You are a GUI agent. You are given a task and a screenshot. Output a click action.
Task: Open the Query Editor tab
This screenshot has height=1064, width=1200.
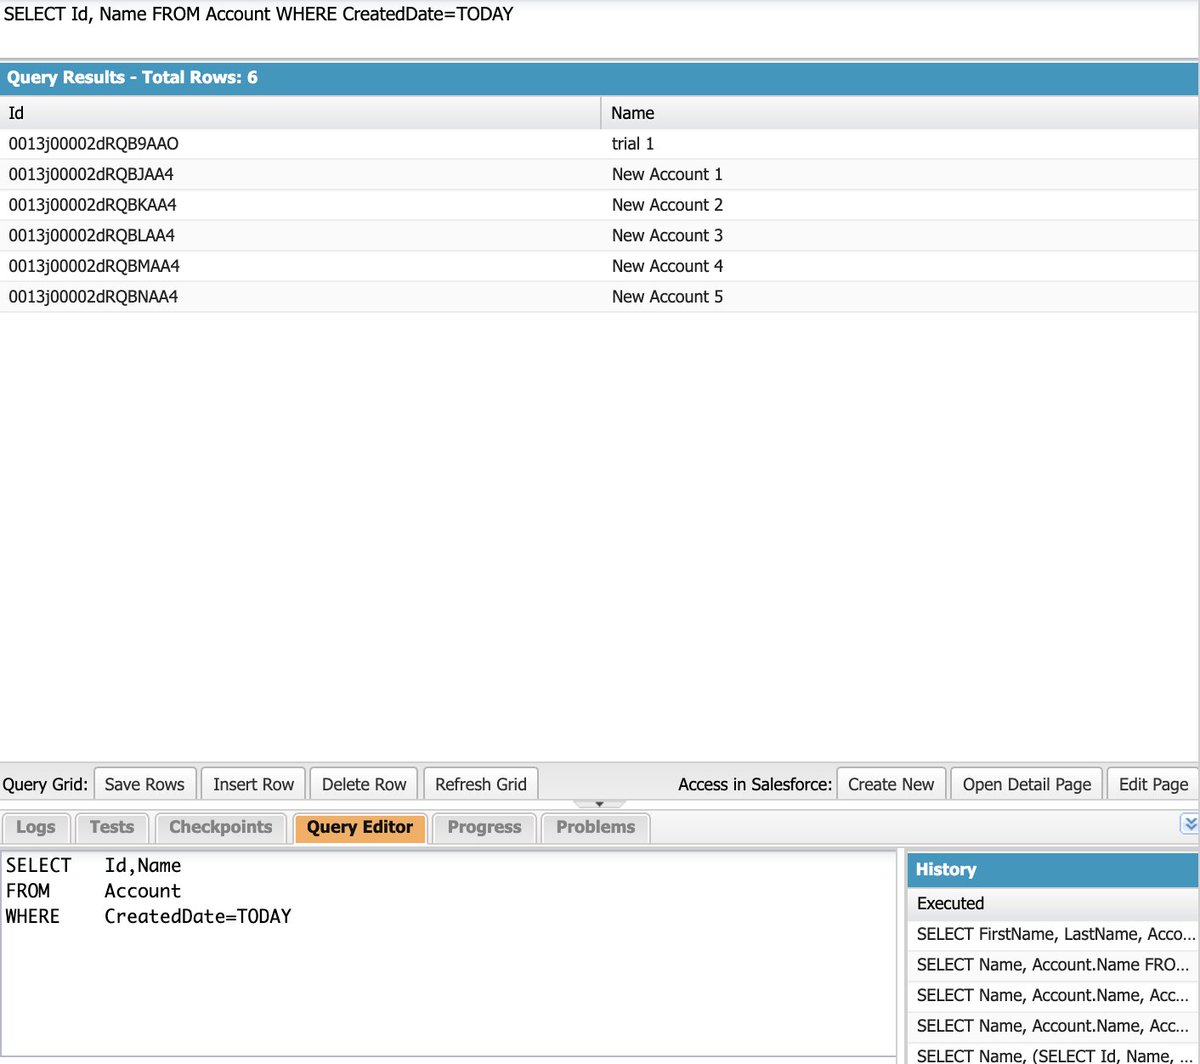(360, 827)
